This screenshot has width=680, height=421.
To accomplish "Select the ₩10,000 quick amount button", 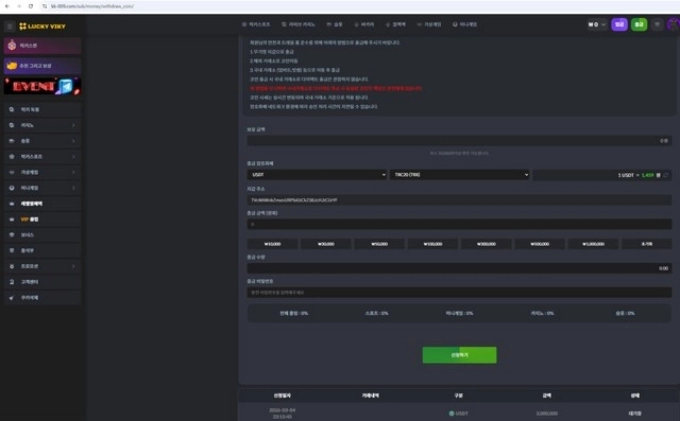I will click(271, 243).
